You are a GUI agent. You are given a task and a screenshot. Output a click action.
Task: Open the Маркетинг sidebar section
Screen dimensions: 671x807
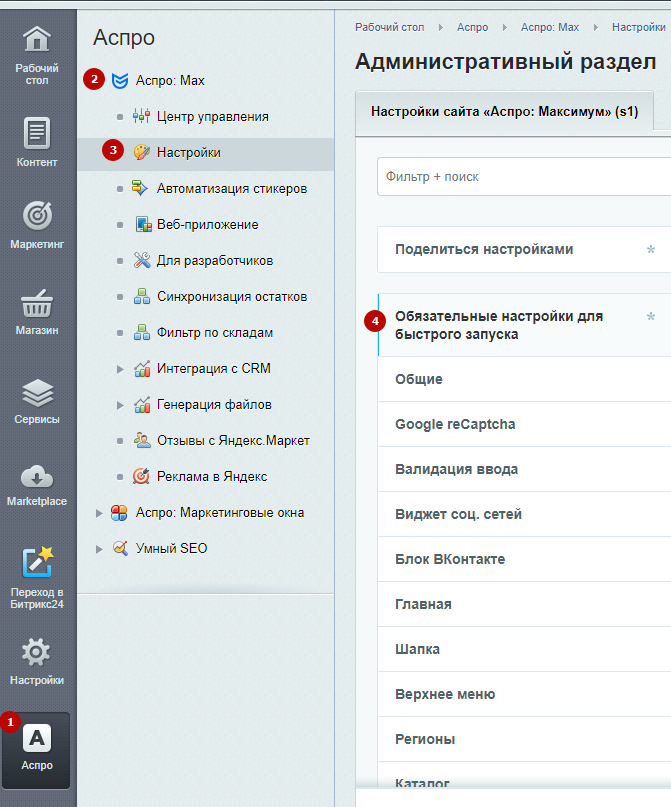(x=37, y=225)
